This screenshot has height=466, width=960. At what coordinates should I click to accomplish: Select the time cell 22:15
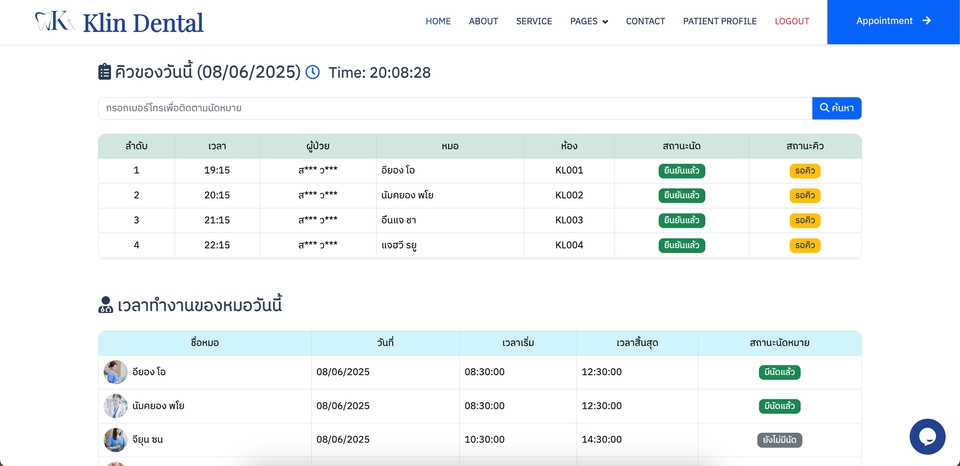tap(217, 245)
